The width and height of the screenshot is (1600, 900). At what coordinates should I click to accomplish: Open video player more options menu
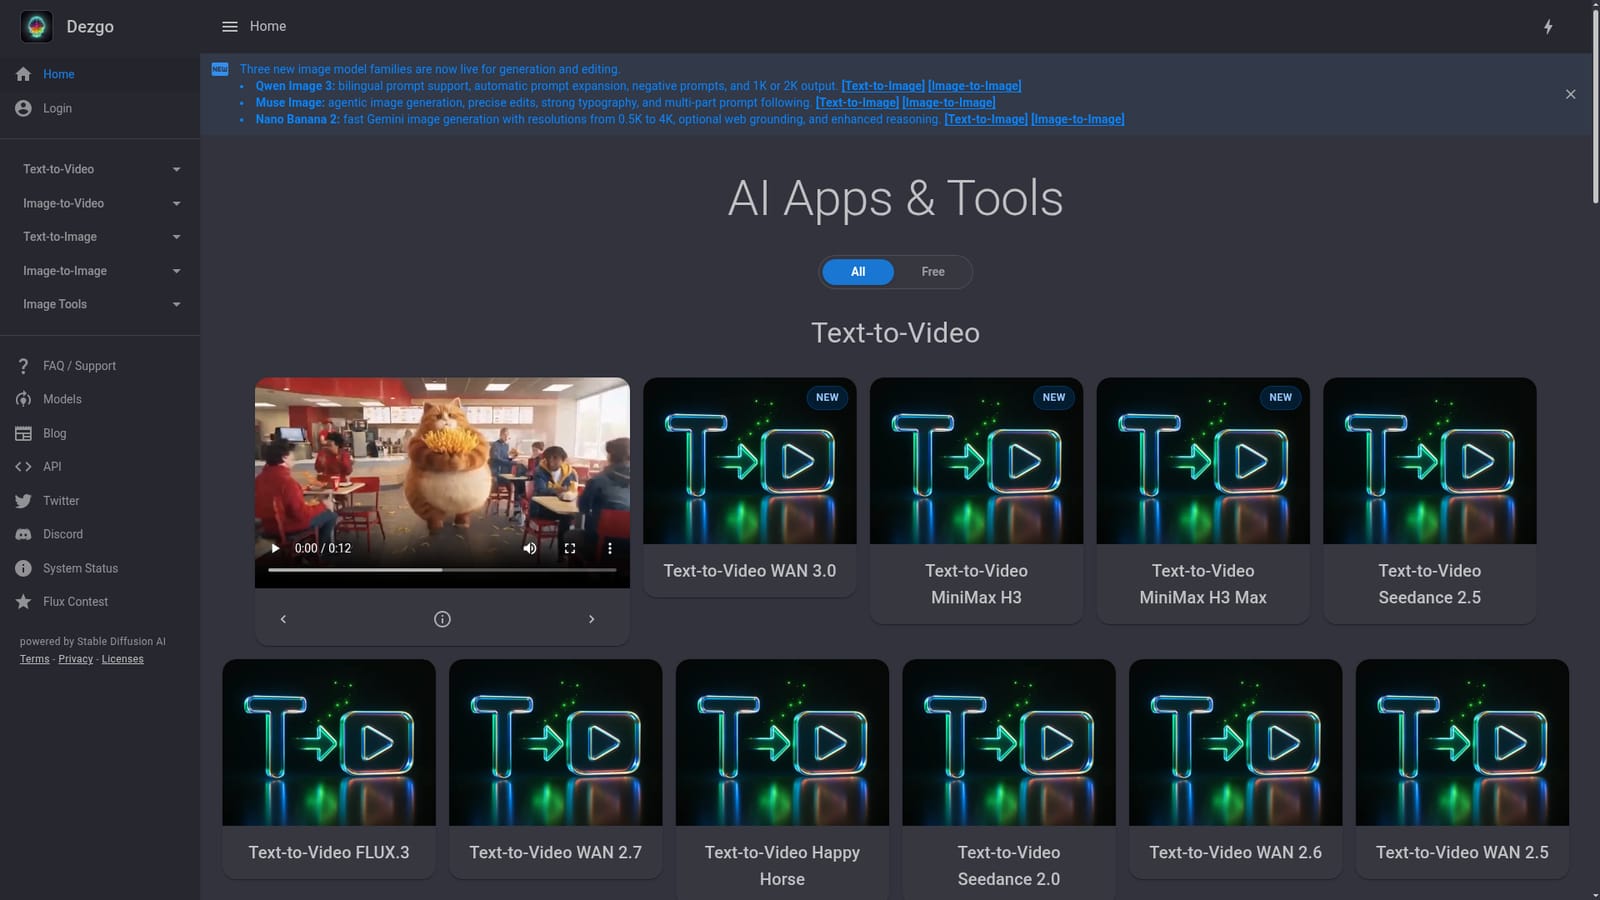coord(610,548)
